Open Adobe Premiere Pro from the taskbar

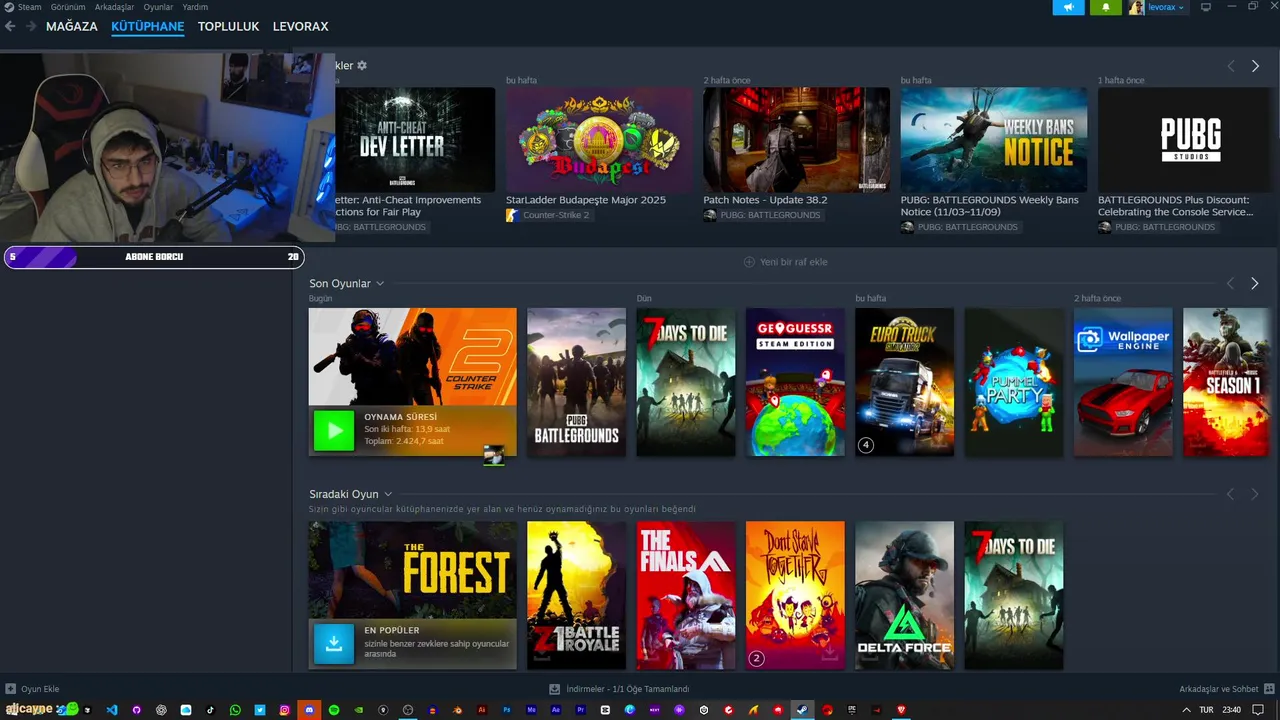pyautogui.click(x=580, y=710)
